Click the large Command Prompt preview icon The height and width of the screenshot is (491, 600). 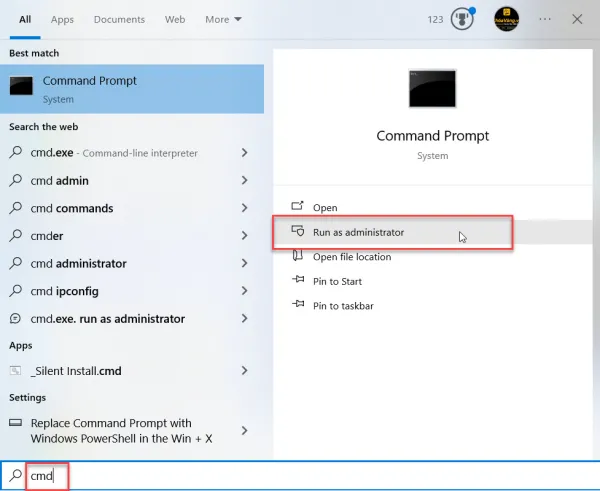click(432, 88)
